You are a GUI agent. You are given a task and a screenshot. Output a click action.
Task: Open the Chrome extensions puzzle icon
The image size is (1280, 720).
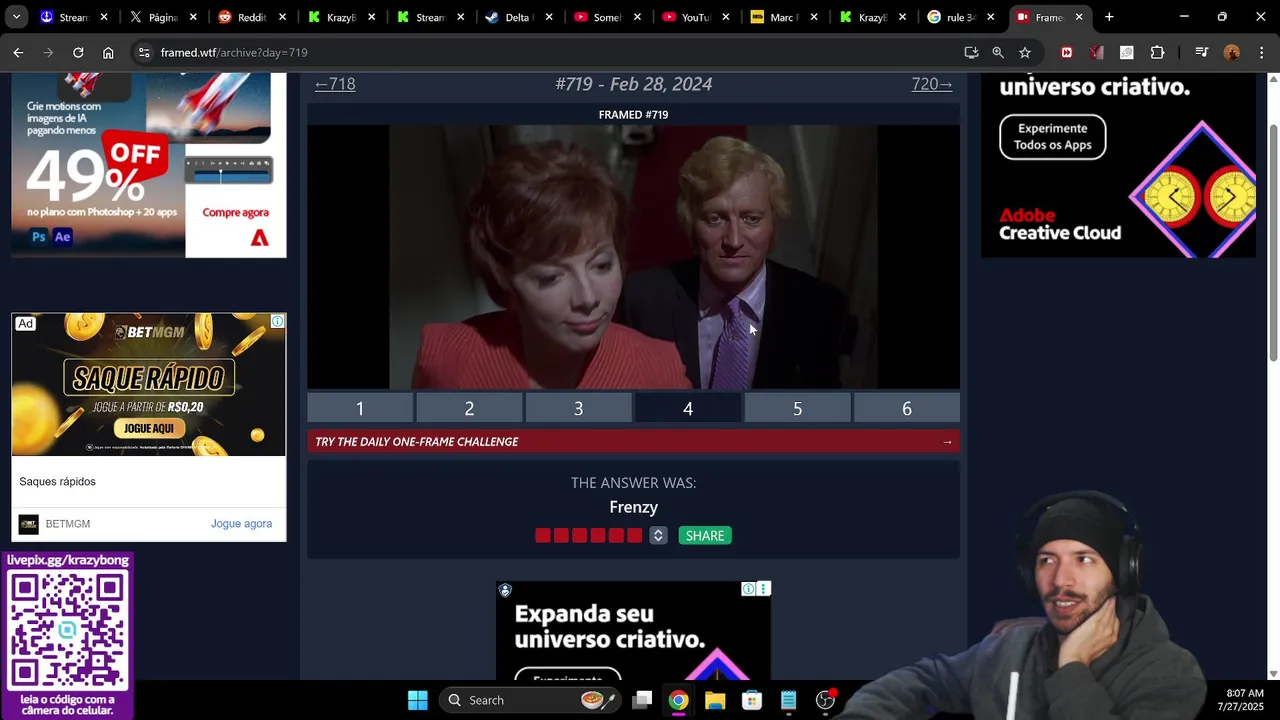point(1157,52)
